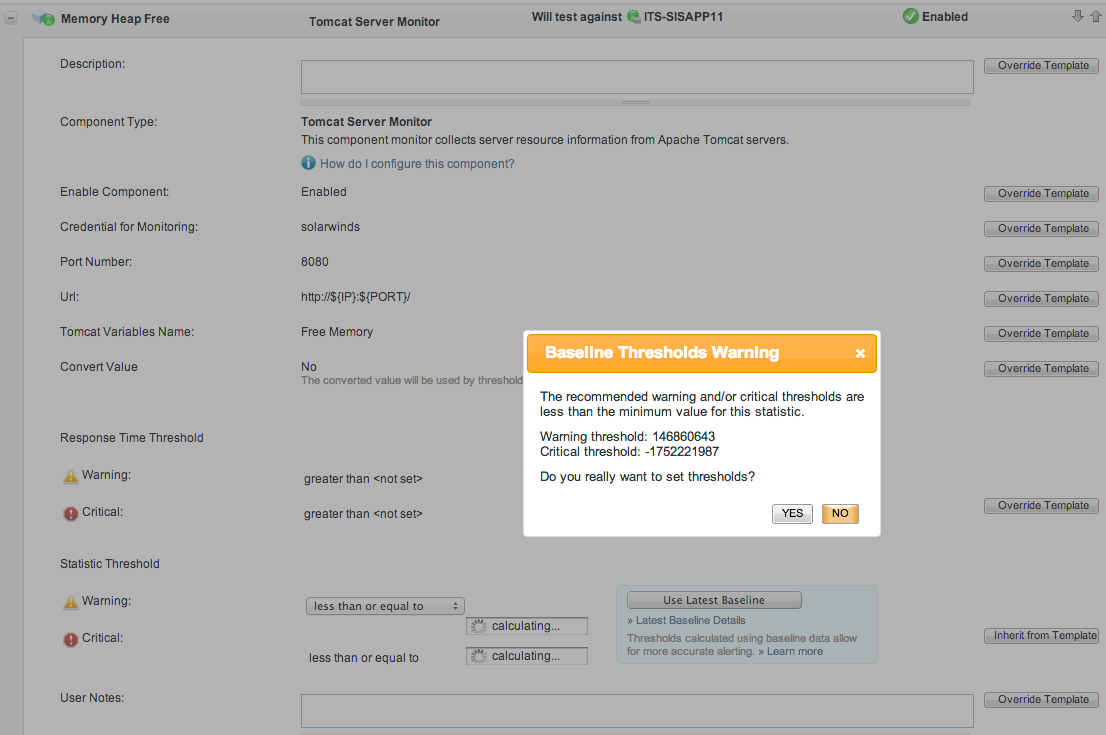
Task: Click Override Template for Description
Action: click(x=1041, y=66)
